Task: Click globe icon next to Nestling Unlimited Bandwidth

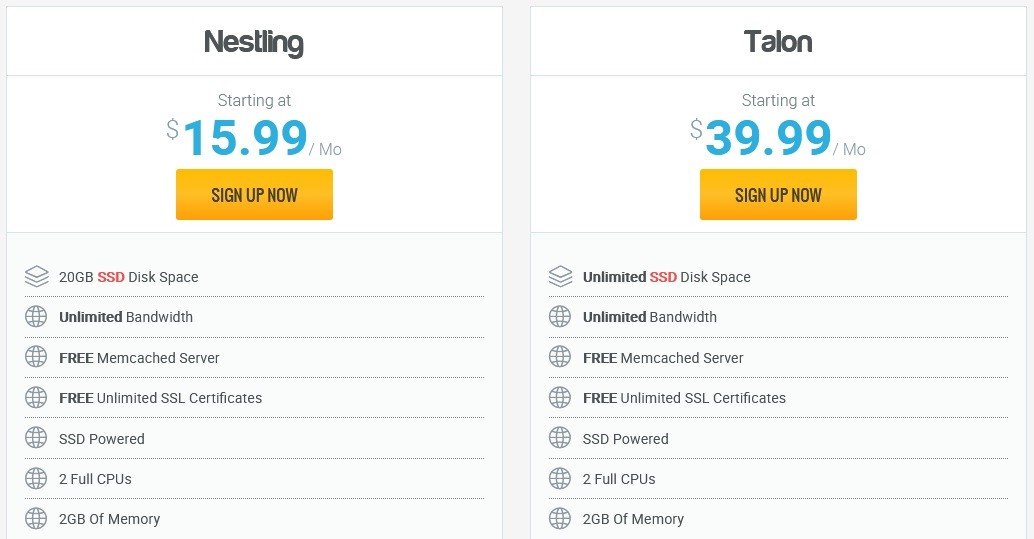Action: coord(36,317)
